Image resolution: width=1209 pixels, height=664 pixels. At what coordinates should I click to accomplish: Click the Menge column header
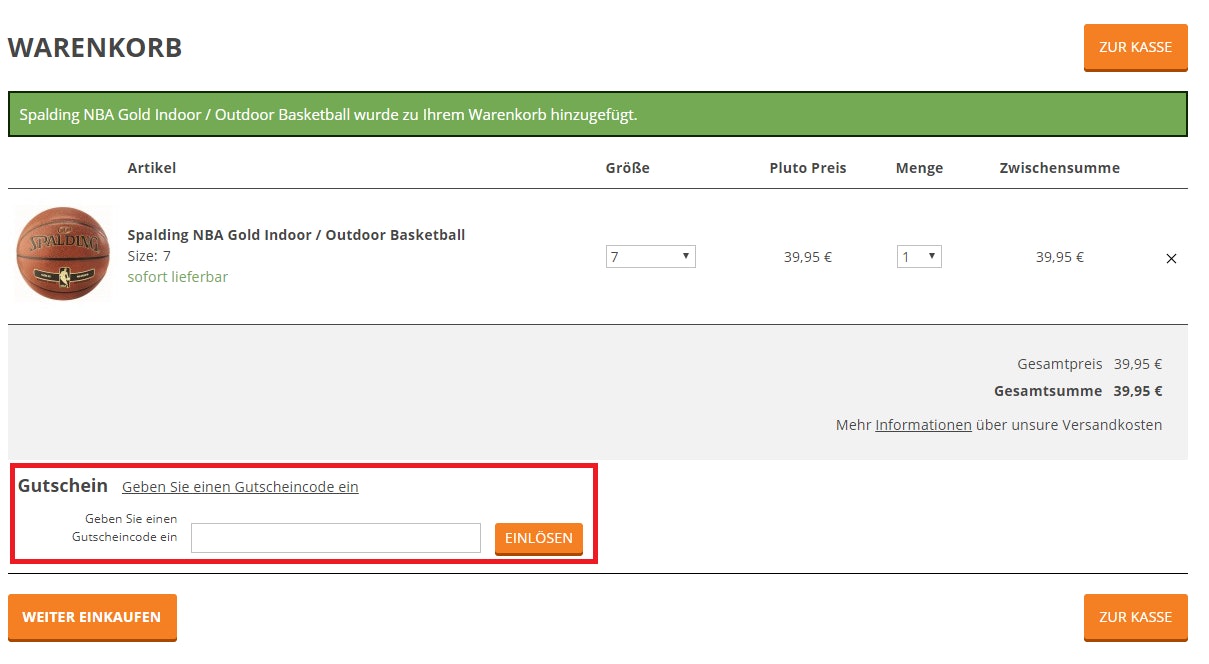[920, 168]
